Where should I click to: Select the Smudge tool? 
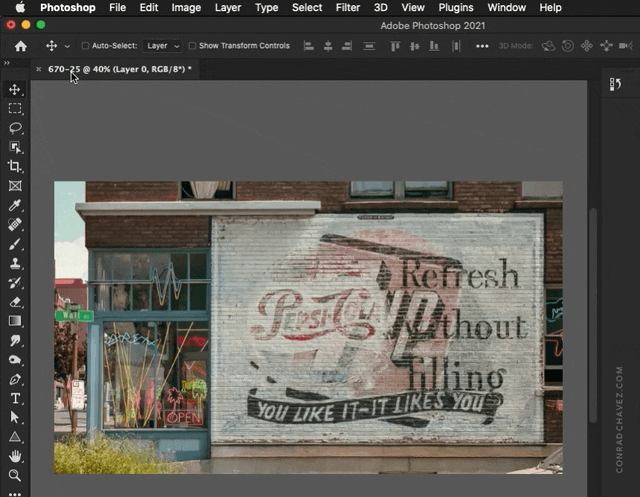[x=15, y=340]
